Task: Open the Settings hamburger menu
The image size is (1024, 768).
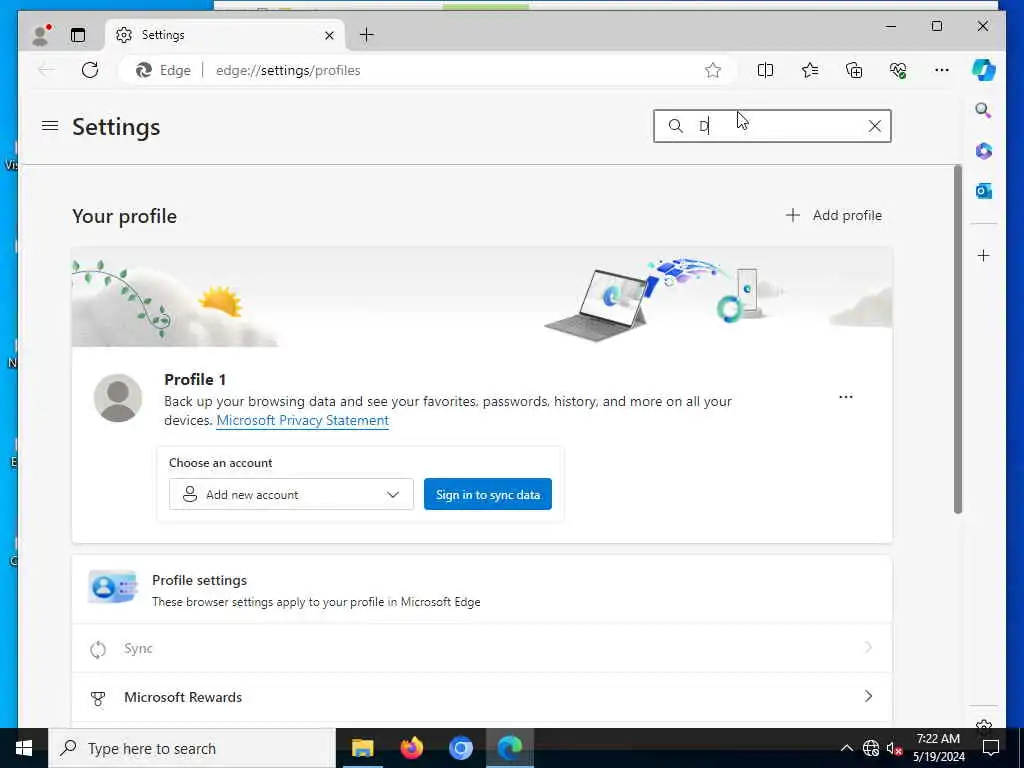Action: coord(50,125)
